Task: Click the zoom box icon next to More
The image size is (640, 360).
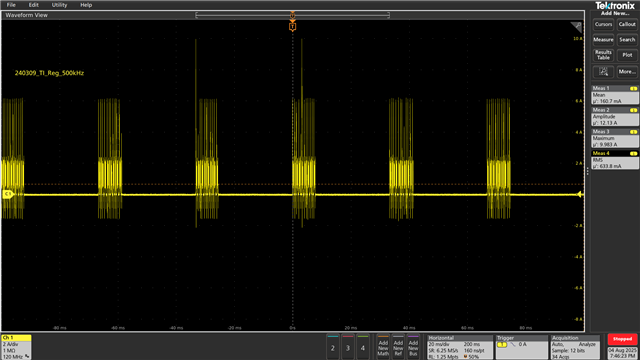Action: (603, 72)
